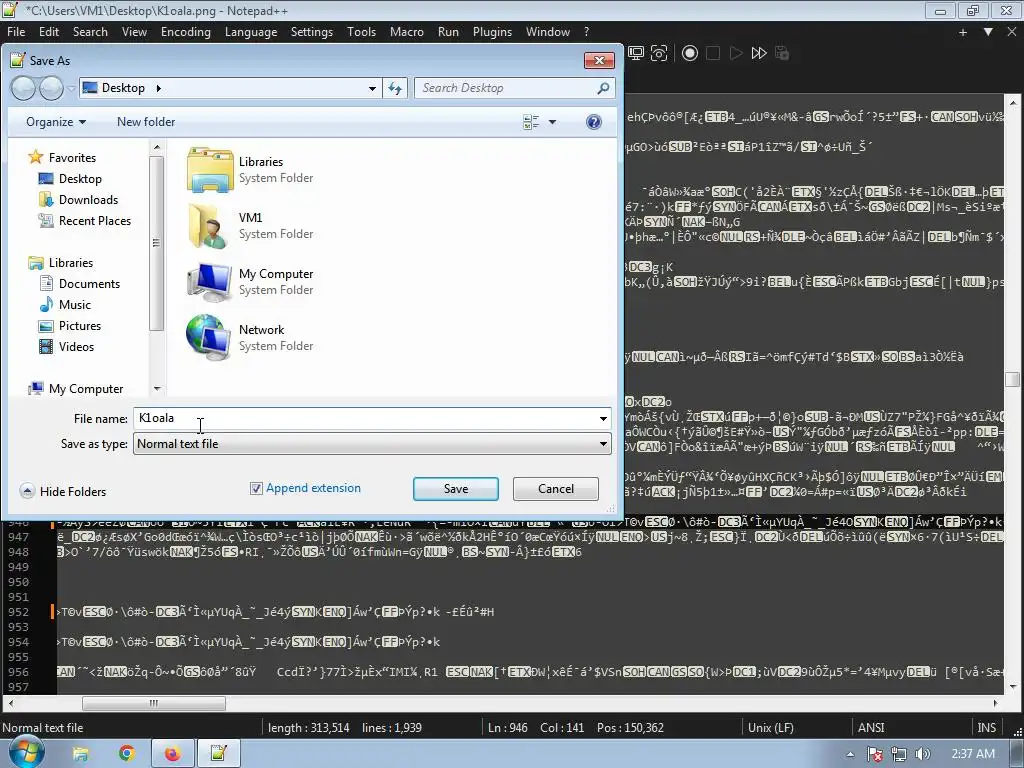The height and width of the screenshot is (768, 1024).
Task: Click the change view icon
Action: pos(531,122)
